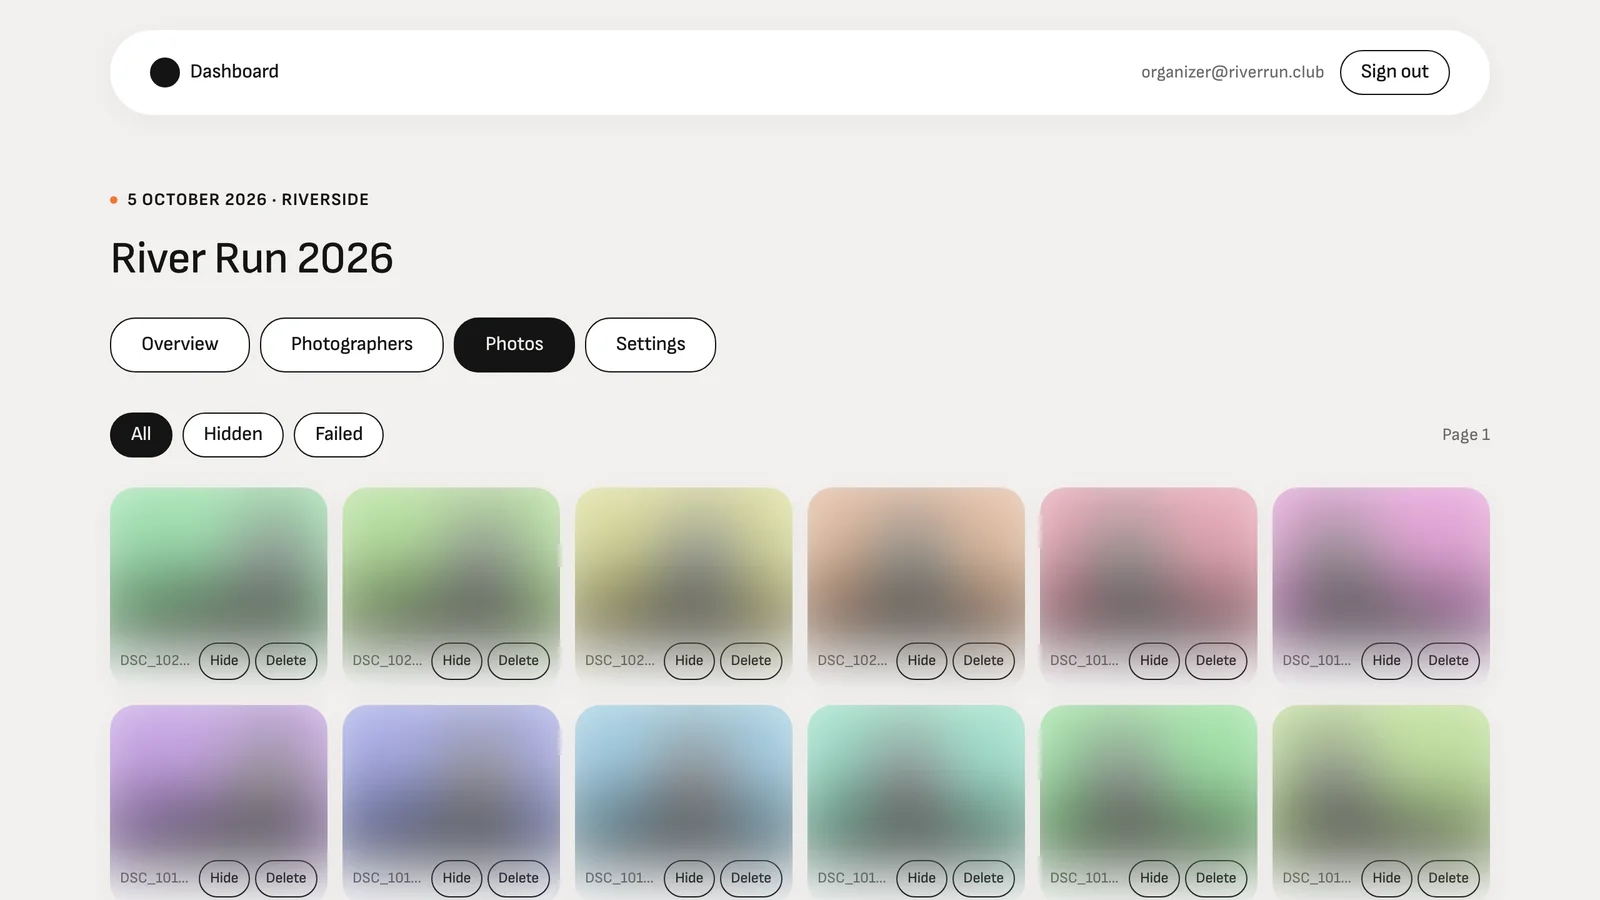
Task: Hide the sky-blue photo
Action: pyautogui.click(x=689, y=878)
